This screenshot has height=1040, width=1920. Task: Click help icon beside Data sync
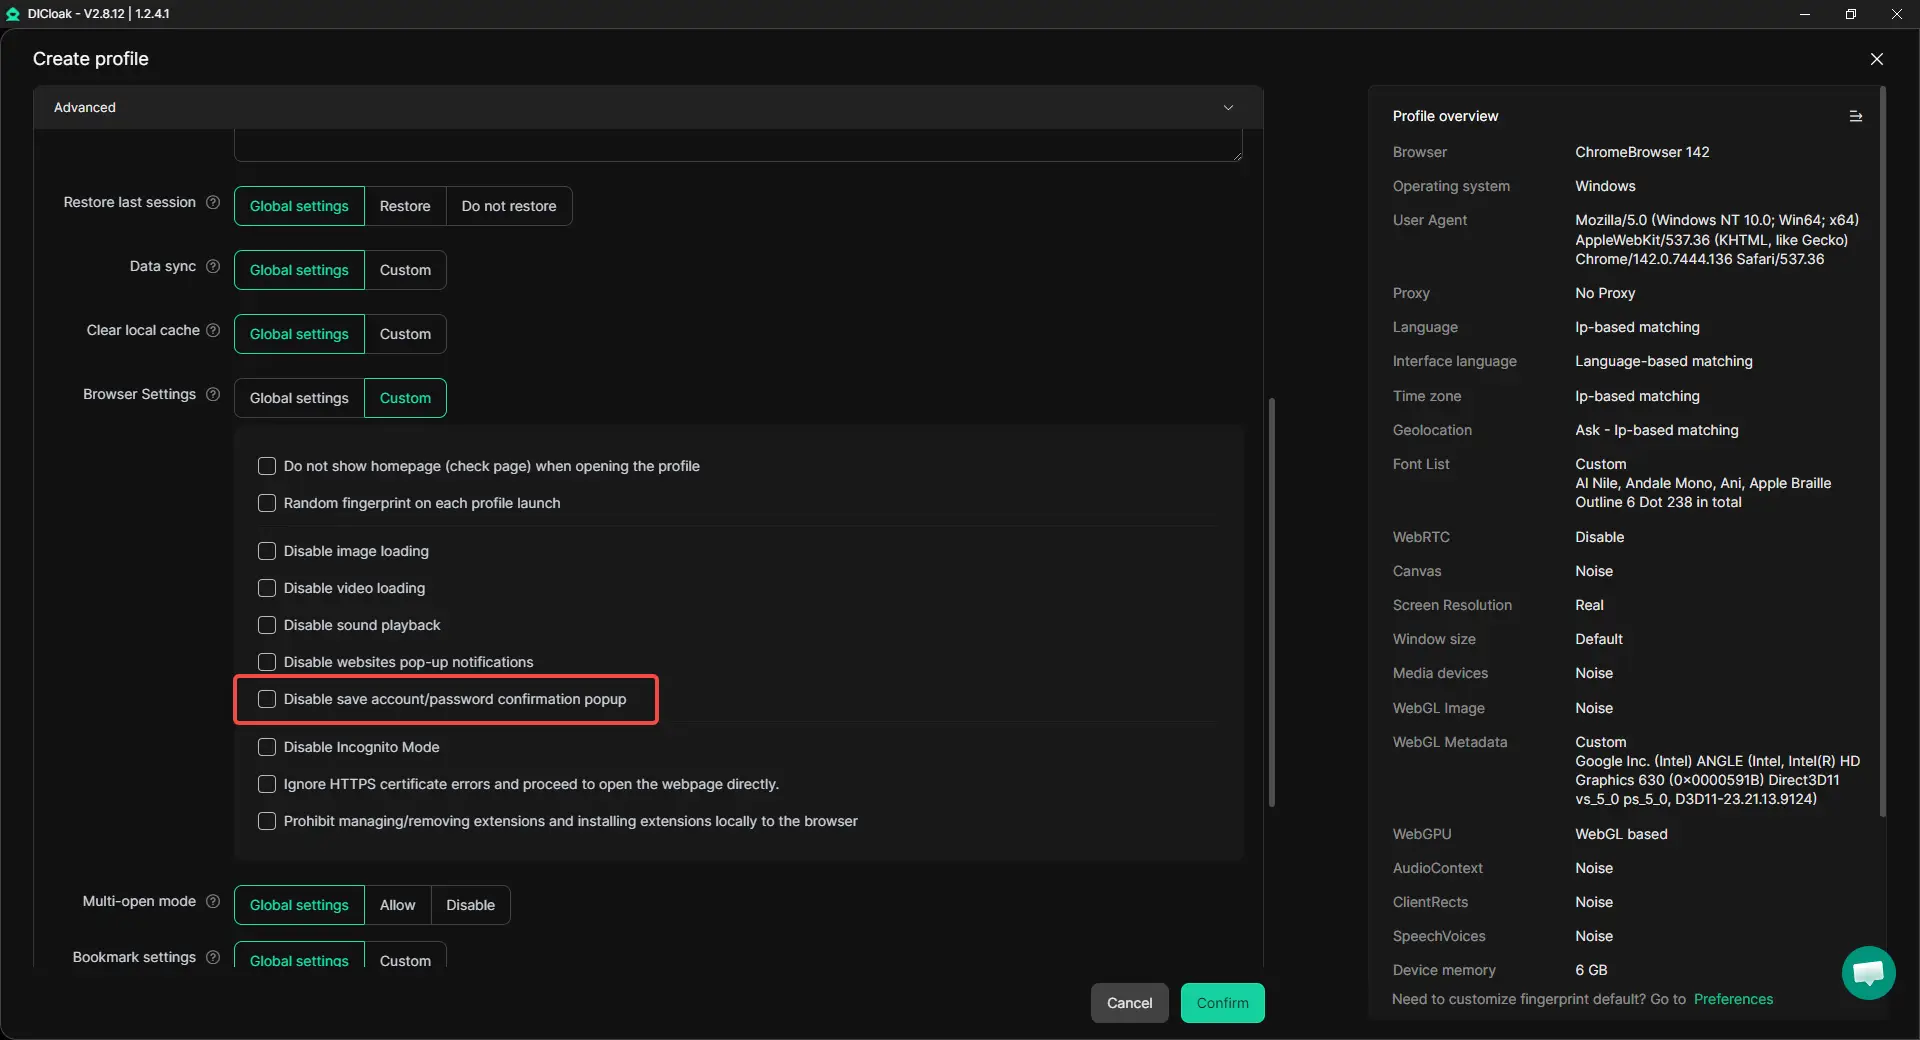[x=213, y=267]
